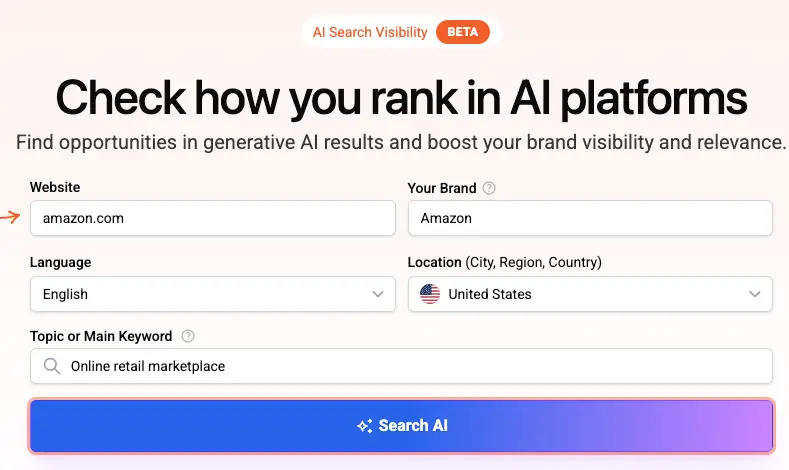Click the help icon beside Topic or Main Keyword
The image size is (789, 470).
point(188,336)
